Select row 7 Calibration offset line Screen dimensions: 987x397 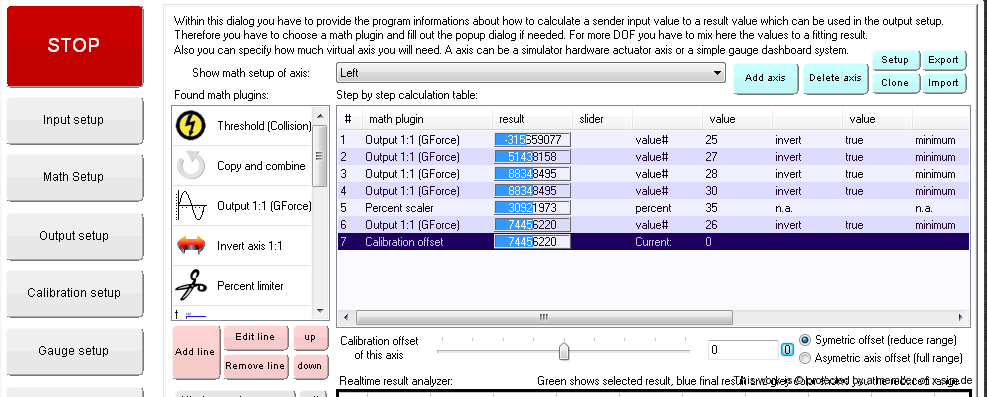[x=653, y=242]
